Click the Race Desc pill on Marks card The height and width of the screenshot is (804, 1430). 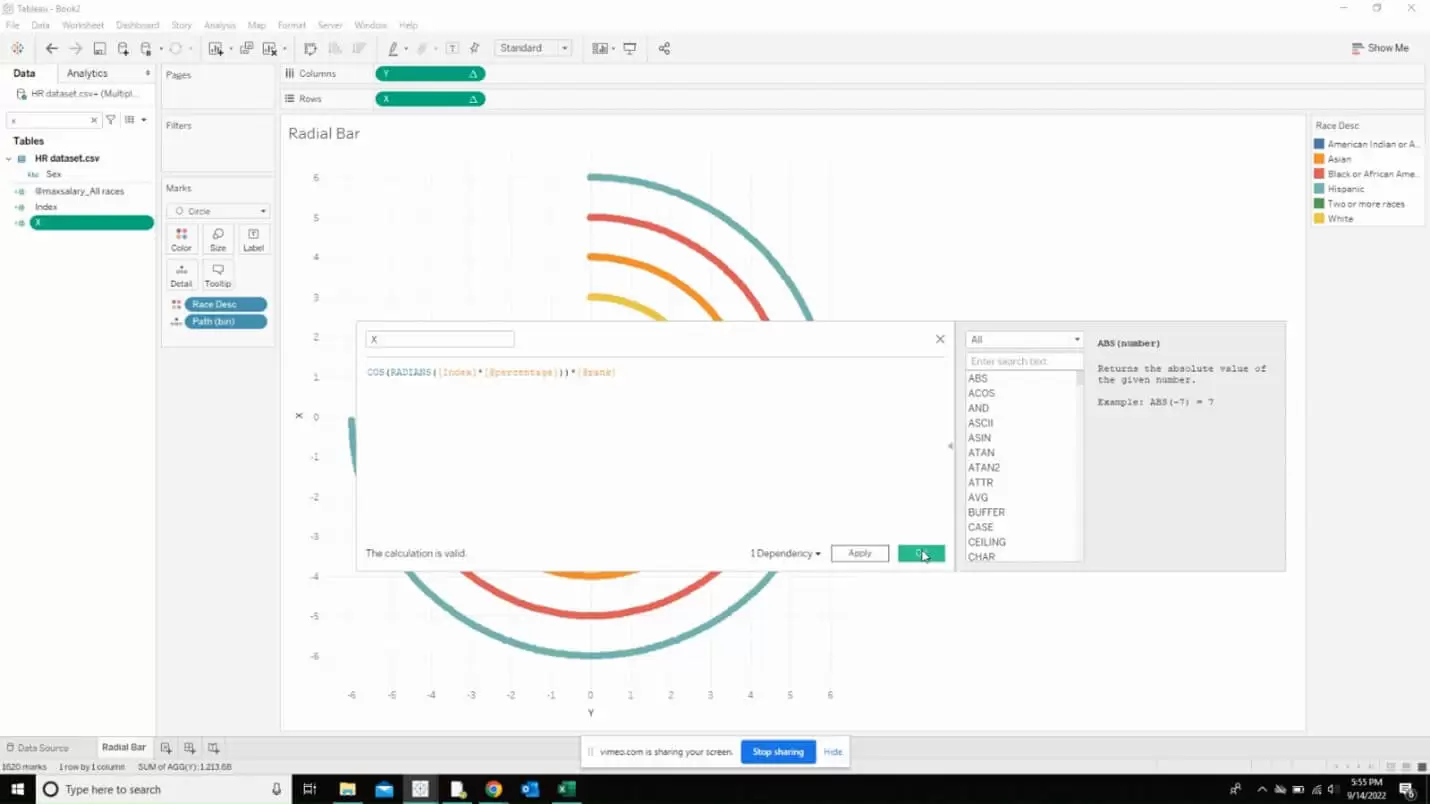tap(226, 304)
